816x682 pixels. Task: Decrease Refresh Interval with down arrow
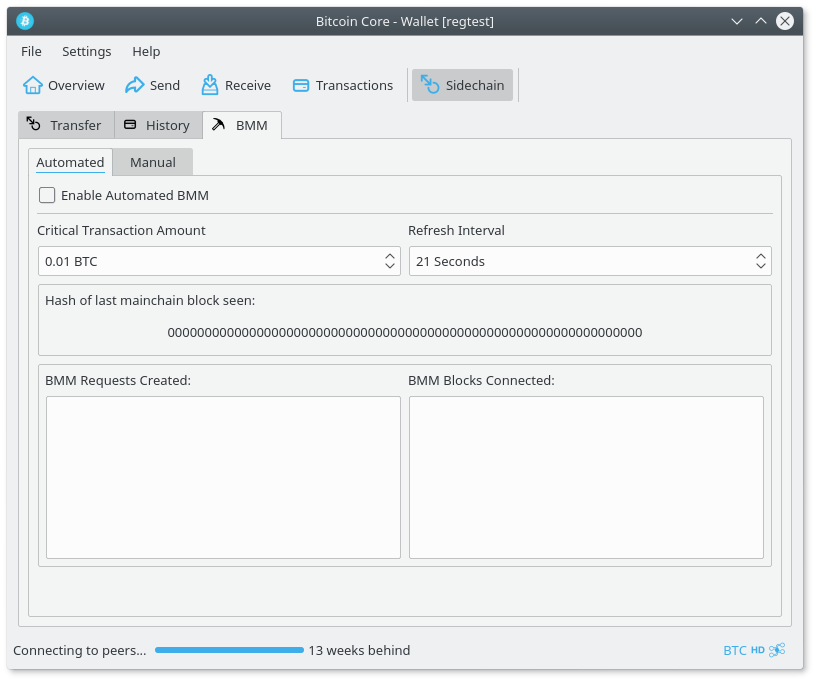pyautogui.click(x=761, y=265)
